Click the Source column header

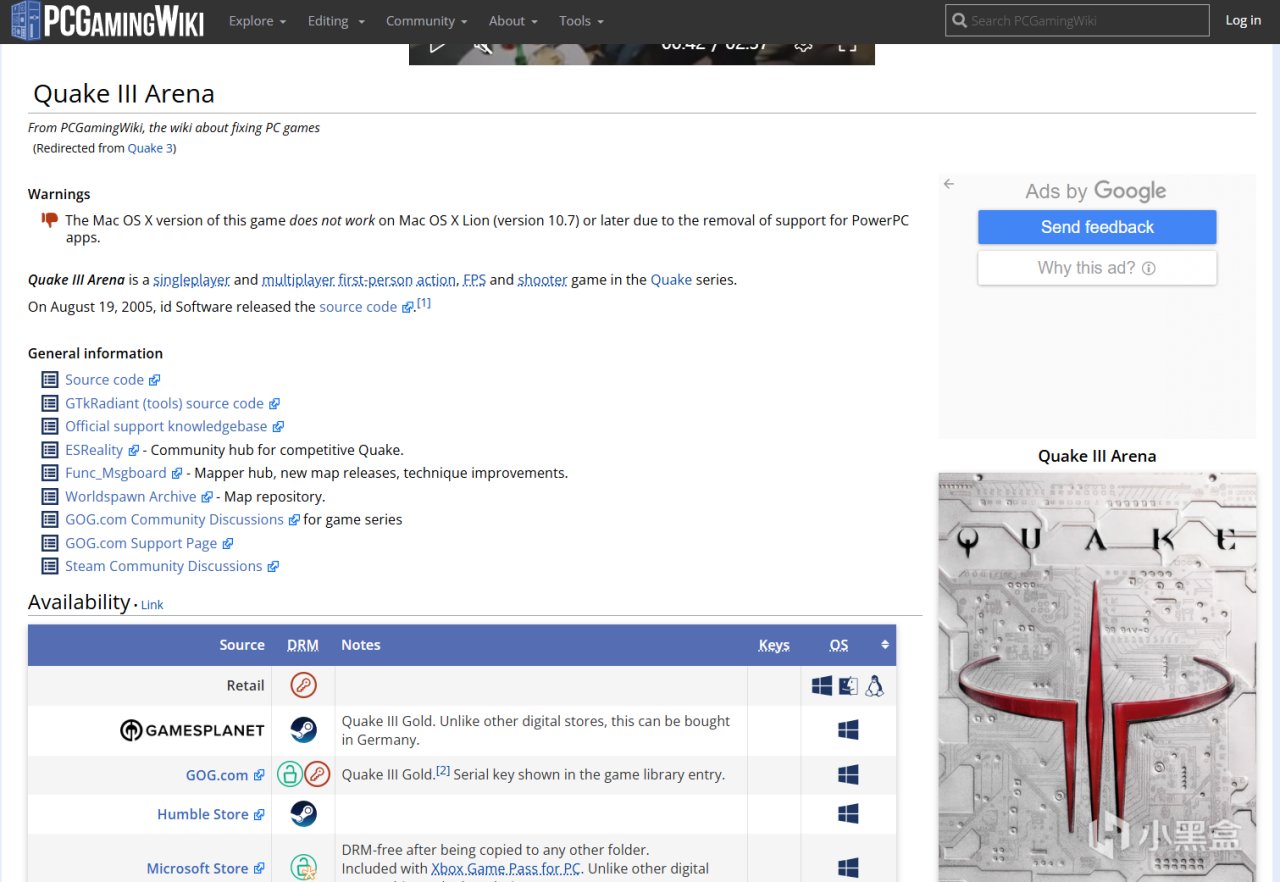[242, 645]
